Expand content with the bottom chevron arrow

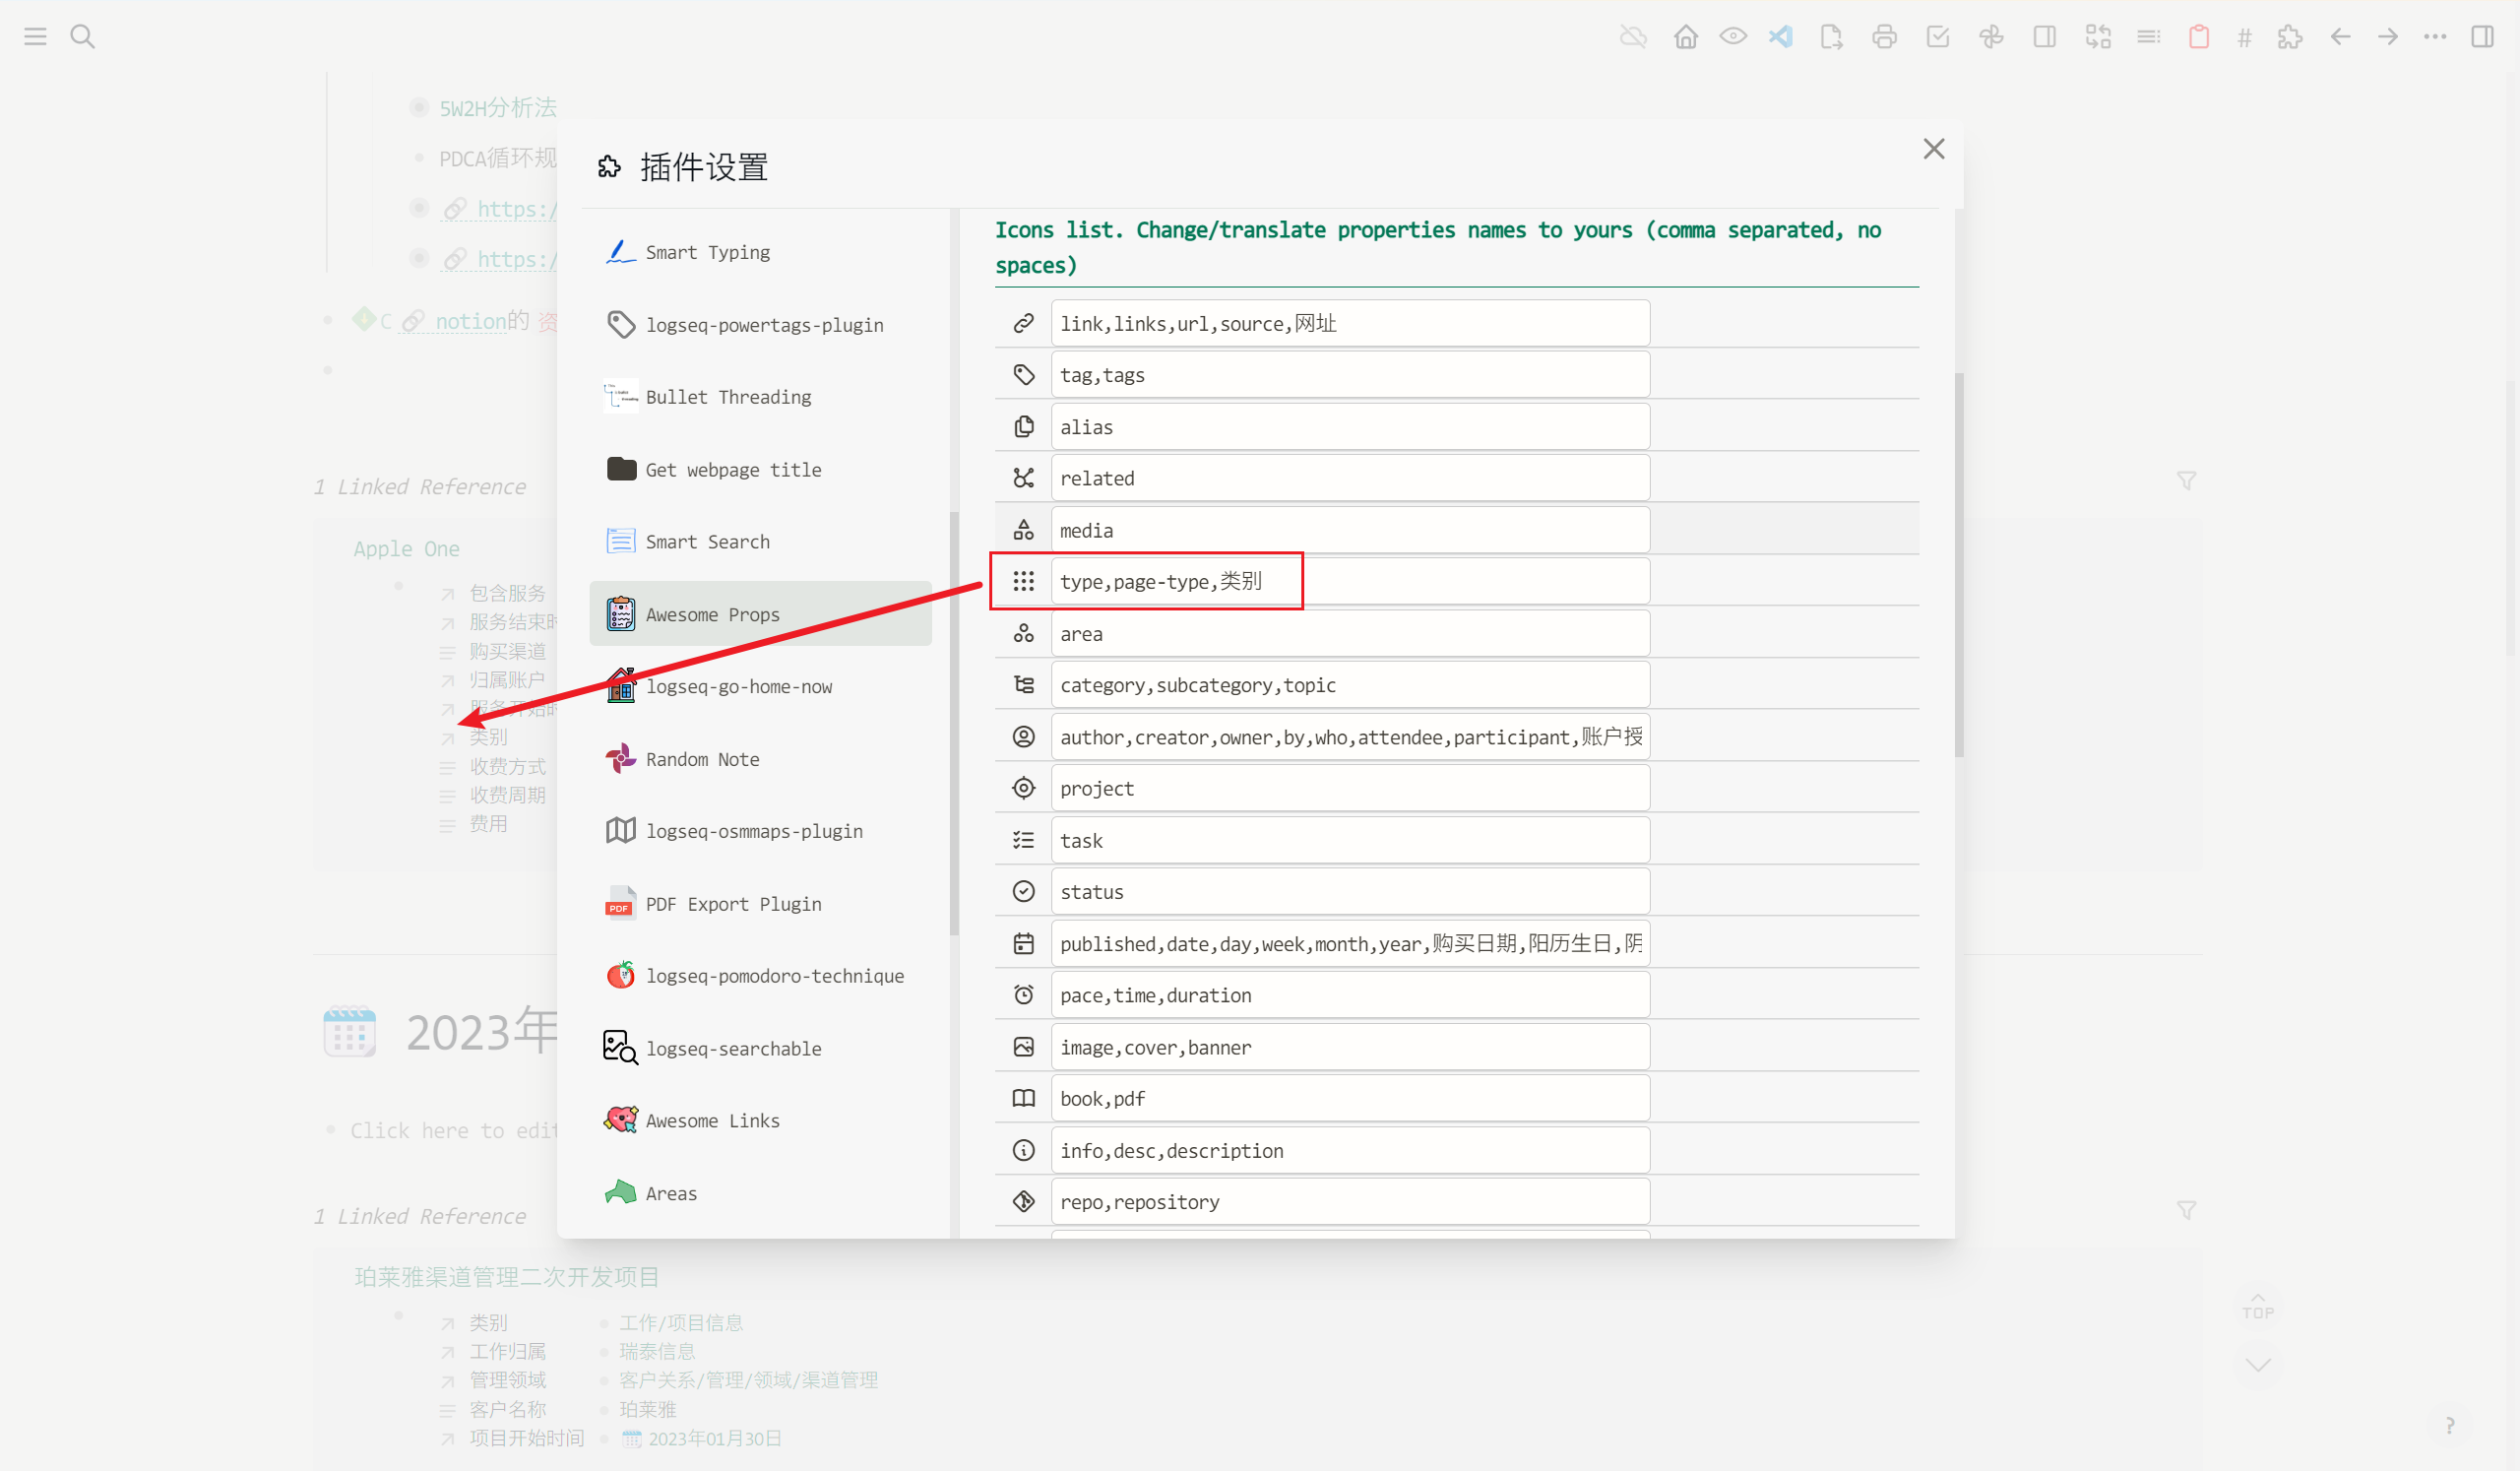[x=2258, y=1363]
